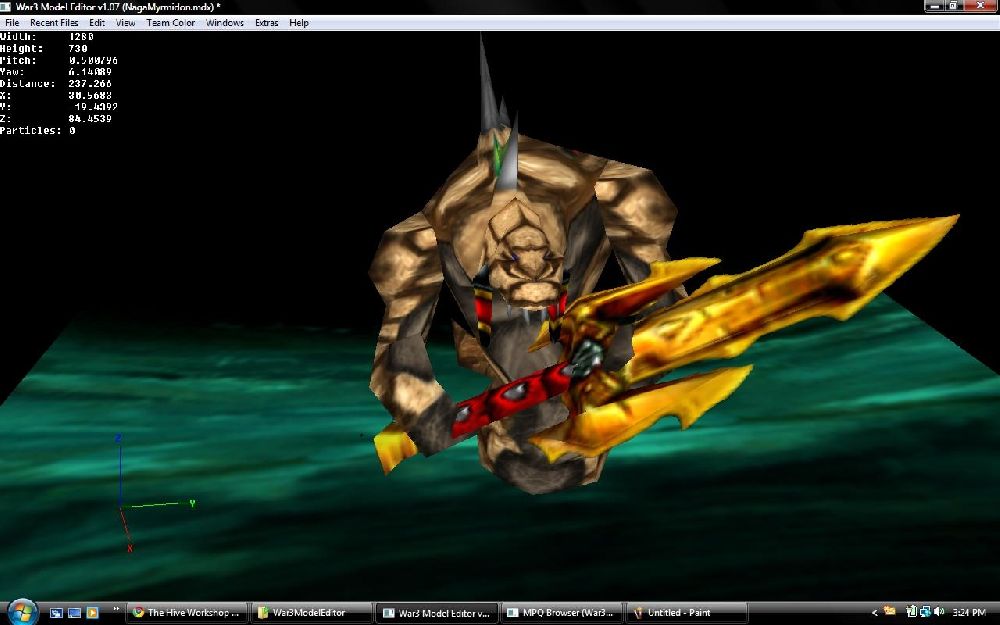
Task: Expand the quick launch overflow chevron
Action: (x=116, y=609)
